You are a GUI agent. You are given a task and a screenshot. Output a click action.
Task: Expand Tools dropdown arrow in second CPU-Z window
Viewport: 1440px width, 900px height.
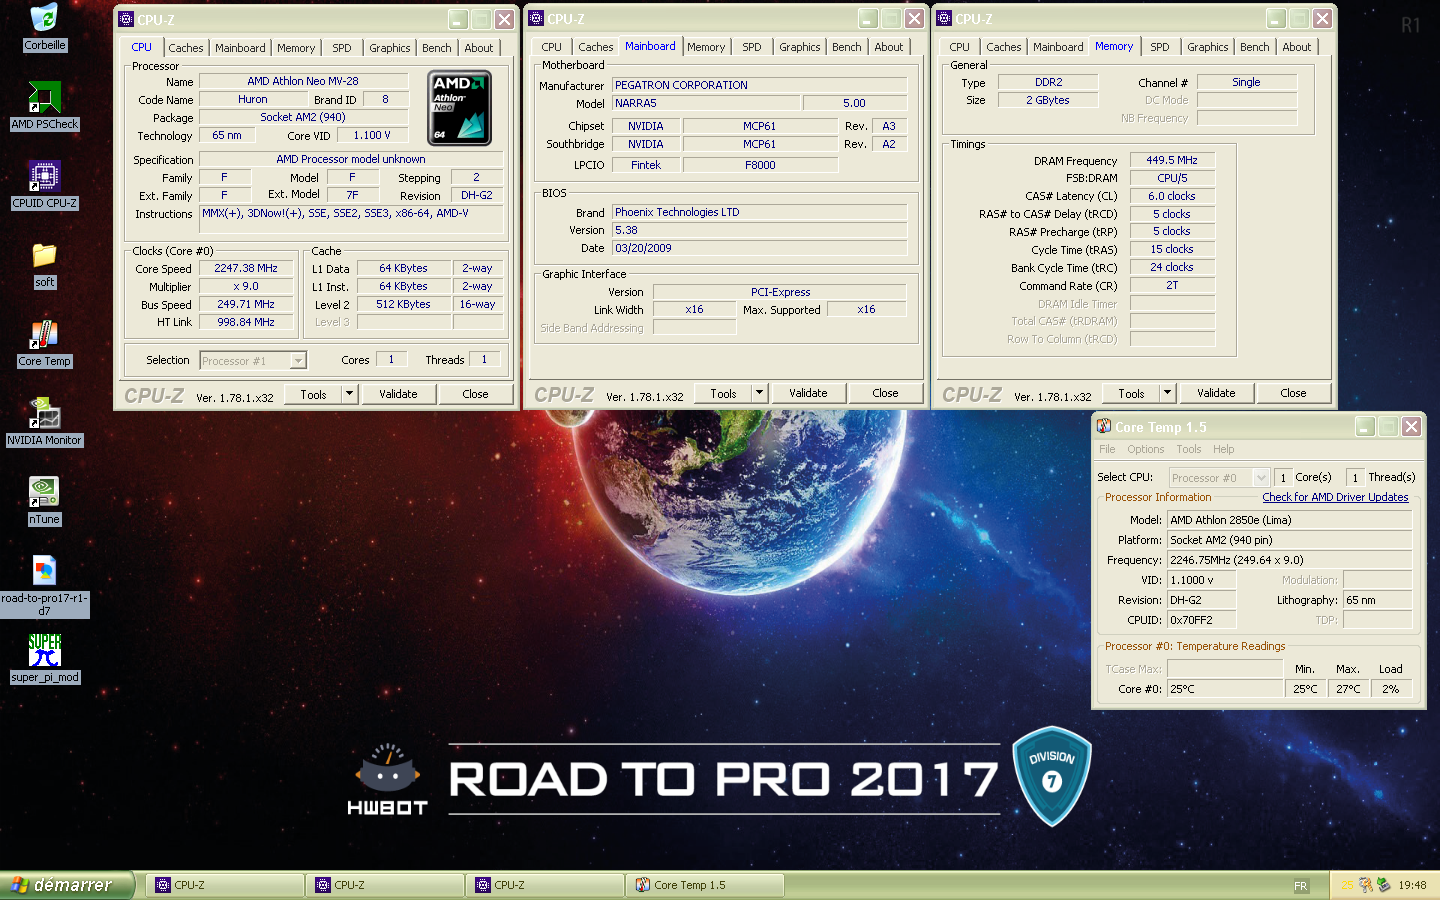(x=760, y=393)
